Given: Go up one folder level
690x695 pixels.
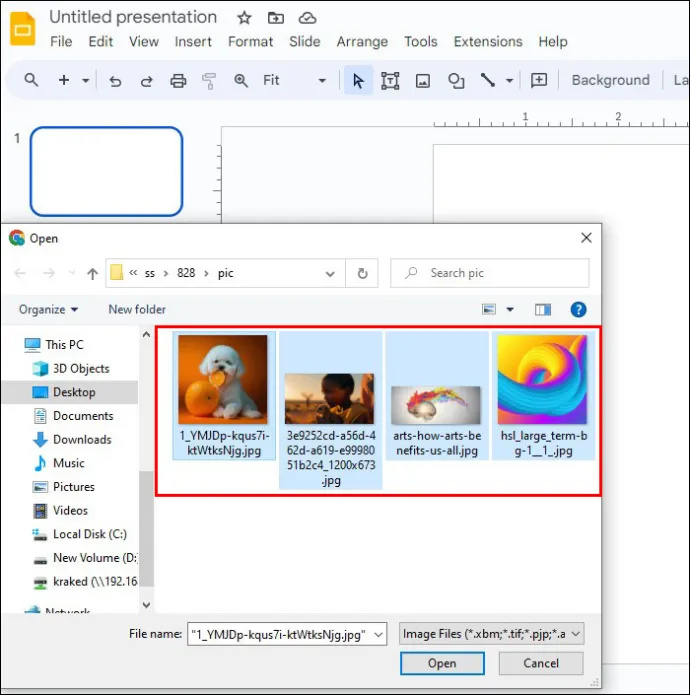Looking at the screenshot, I should pos(92,273).
